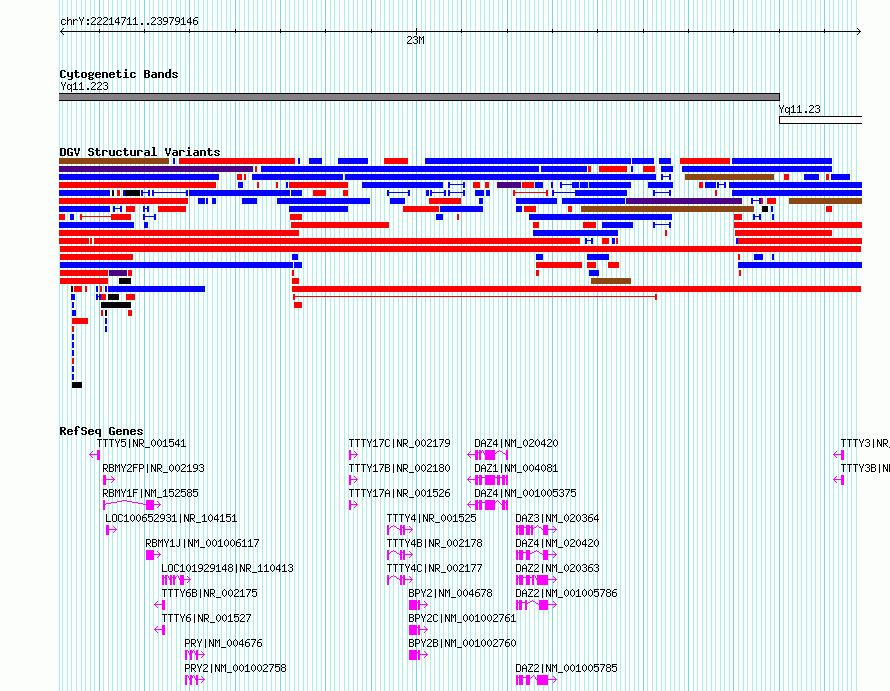Open the TTTY4C|NR_002177 gene label

434,568
